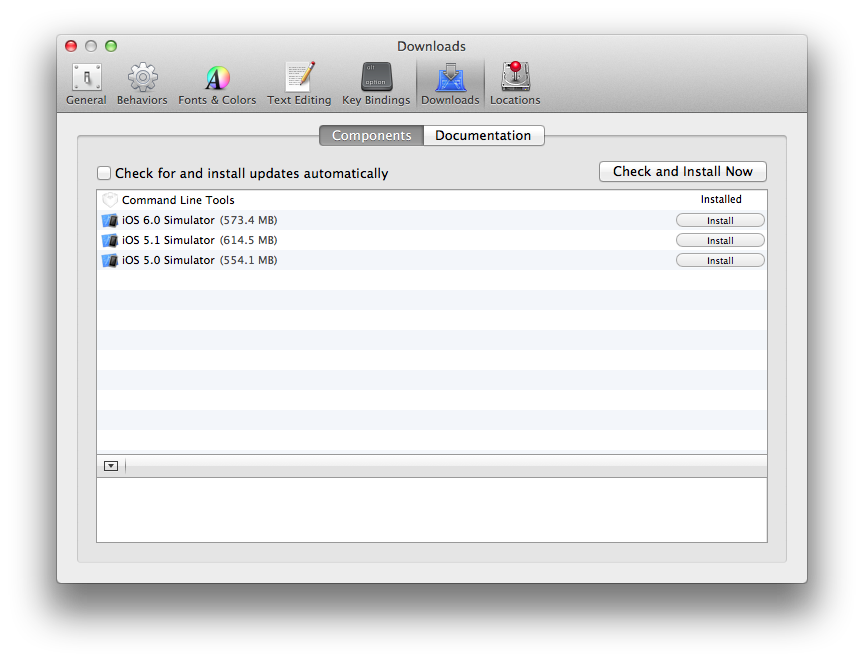Zoom the Downloads window with green button
The height and width of the screenshot is (662, 864).
[111, 46]
